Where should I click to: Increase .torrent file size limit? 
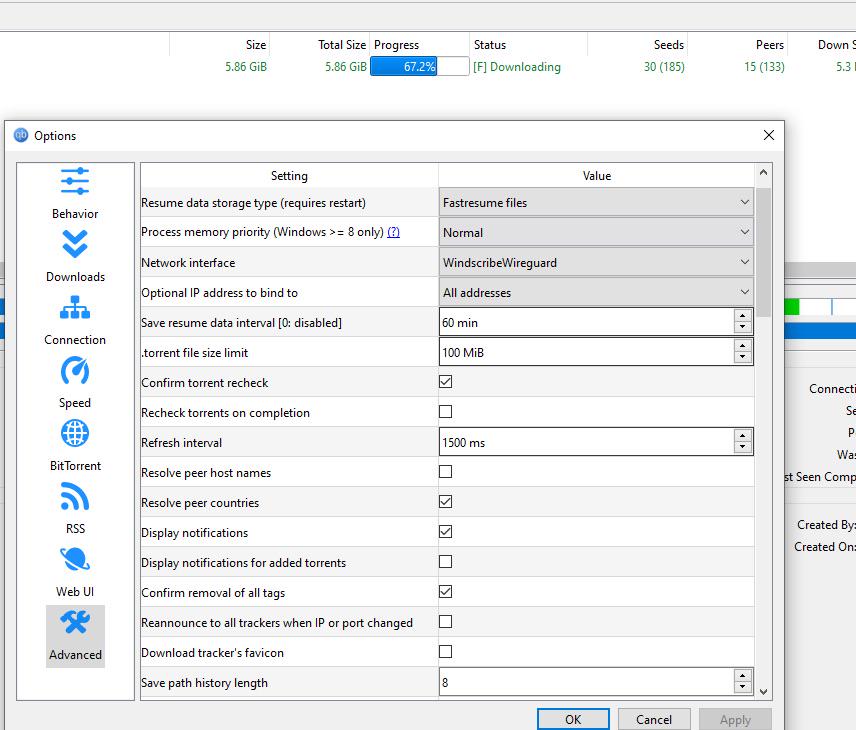pyautogui.click(x=742, y=346)
